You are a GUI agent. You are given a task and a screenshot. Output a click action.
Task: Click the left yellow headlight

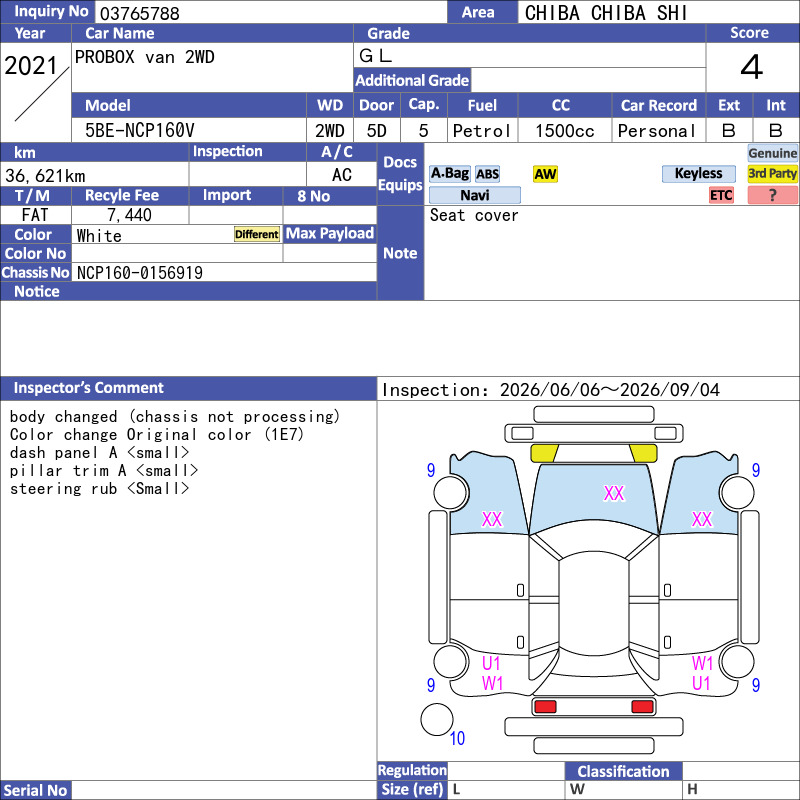coord(544,453)
